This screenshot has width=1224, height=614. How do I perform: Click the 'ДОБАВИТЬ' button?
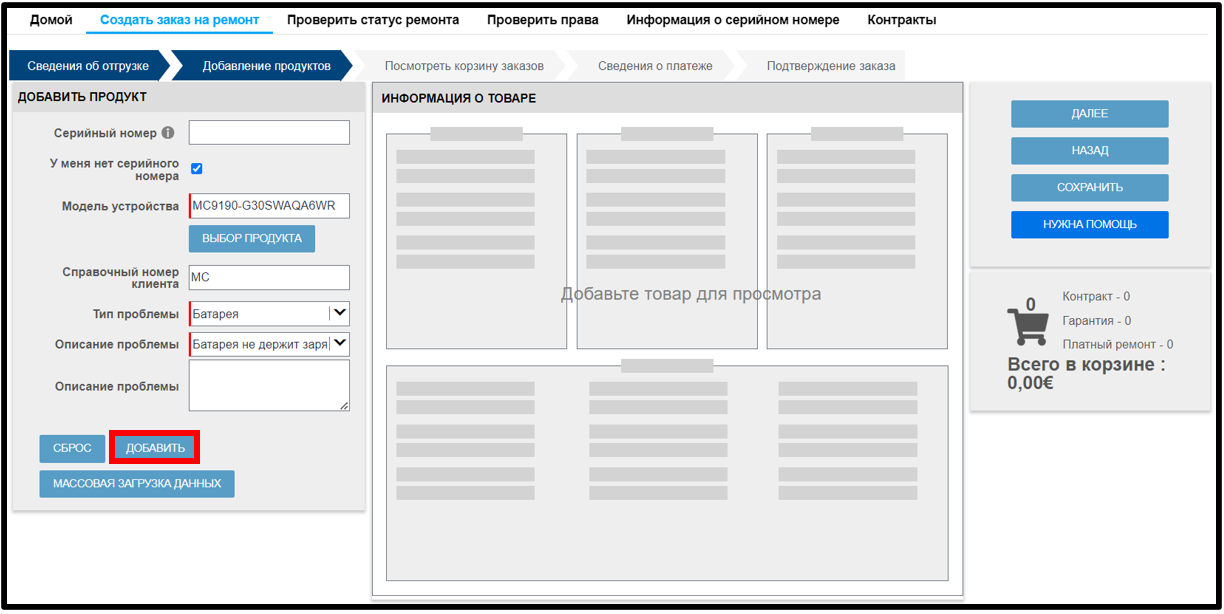(155, 448)
